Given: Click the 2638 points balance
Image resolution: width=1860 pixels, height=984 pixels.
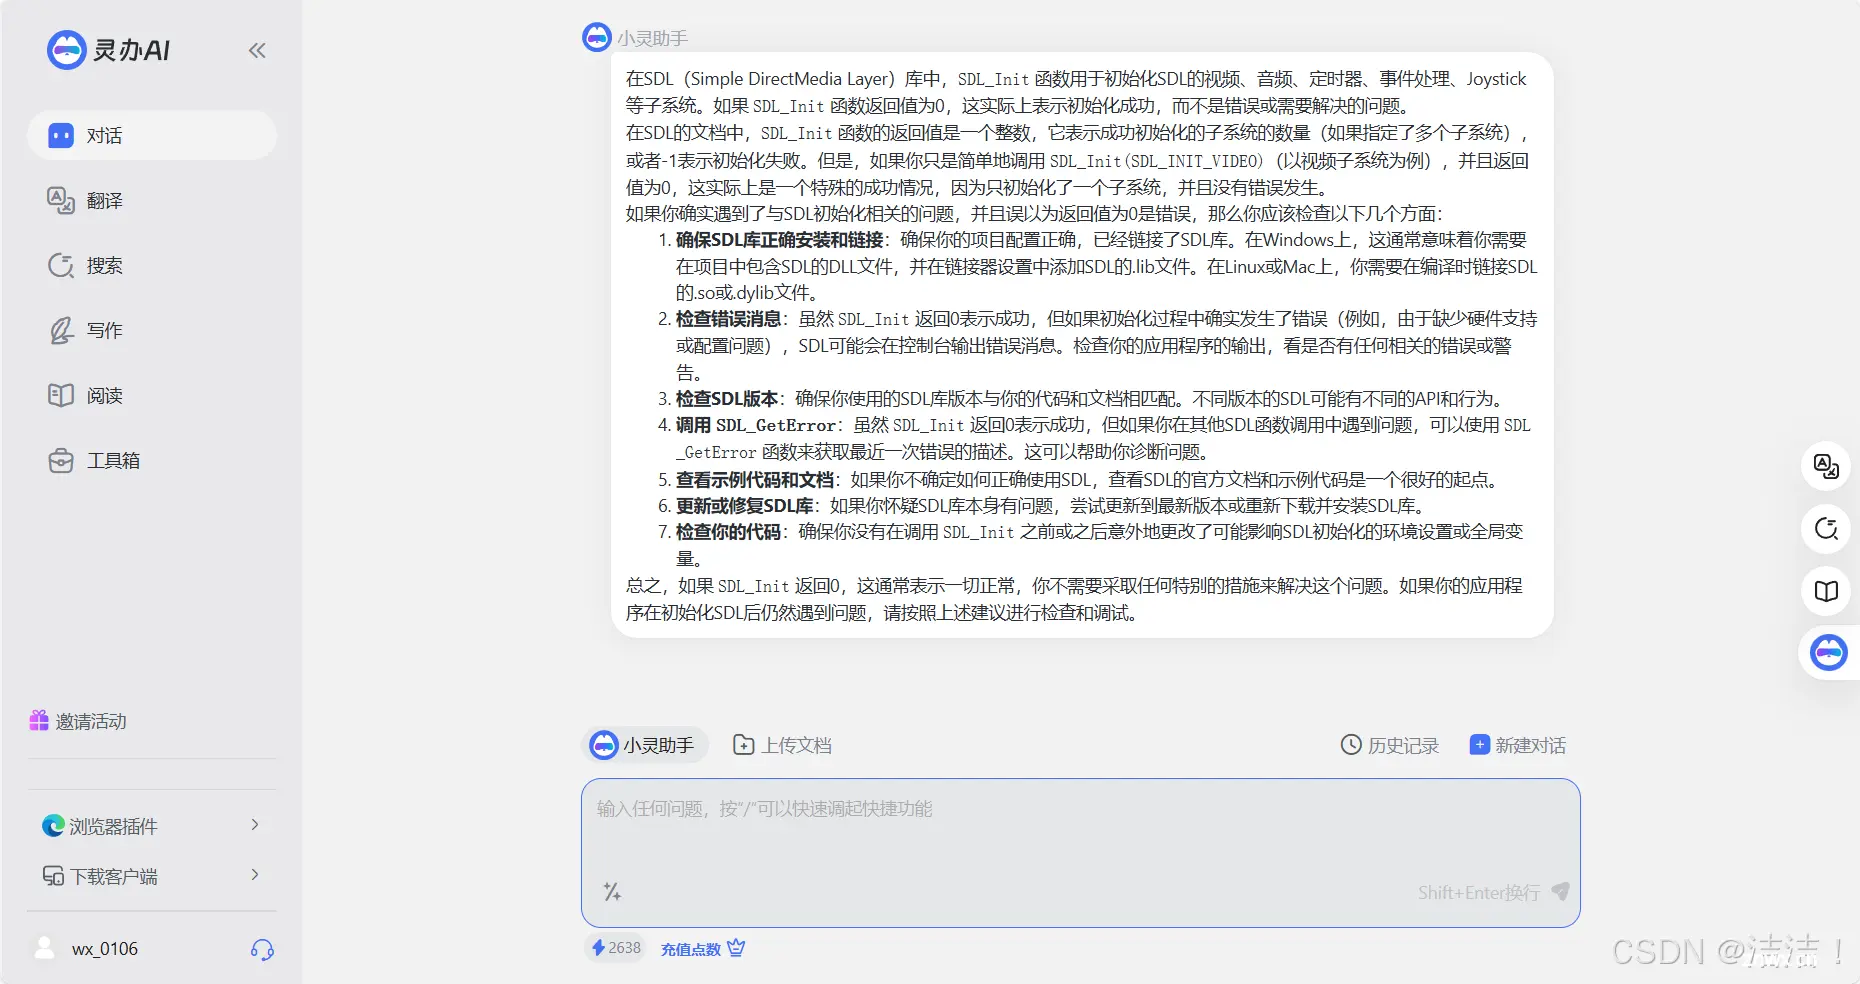Looking at the screenshot, I should click(616, 947).
